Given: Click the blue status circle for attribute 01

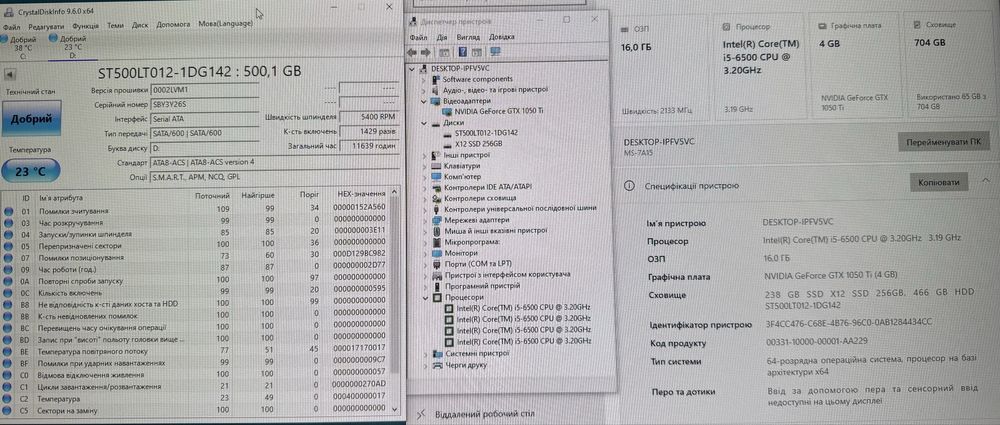Looking at the screenshot, I should 8,211.
